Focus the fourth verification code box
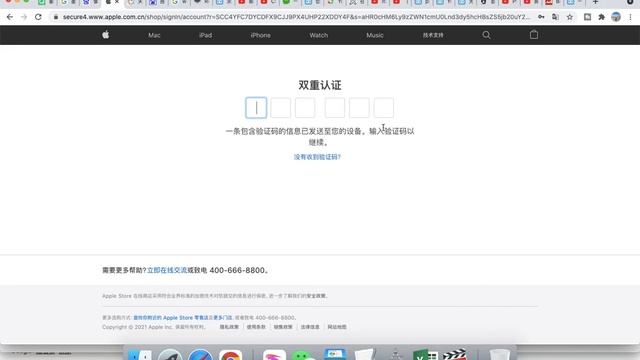 335,108
